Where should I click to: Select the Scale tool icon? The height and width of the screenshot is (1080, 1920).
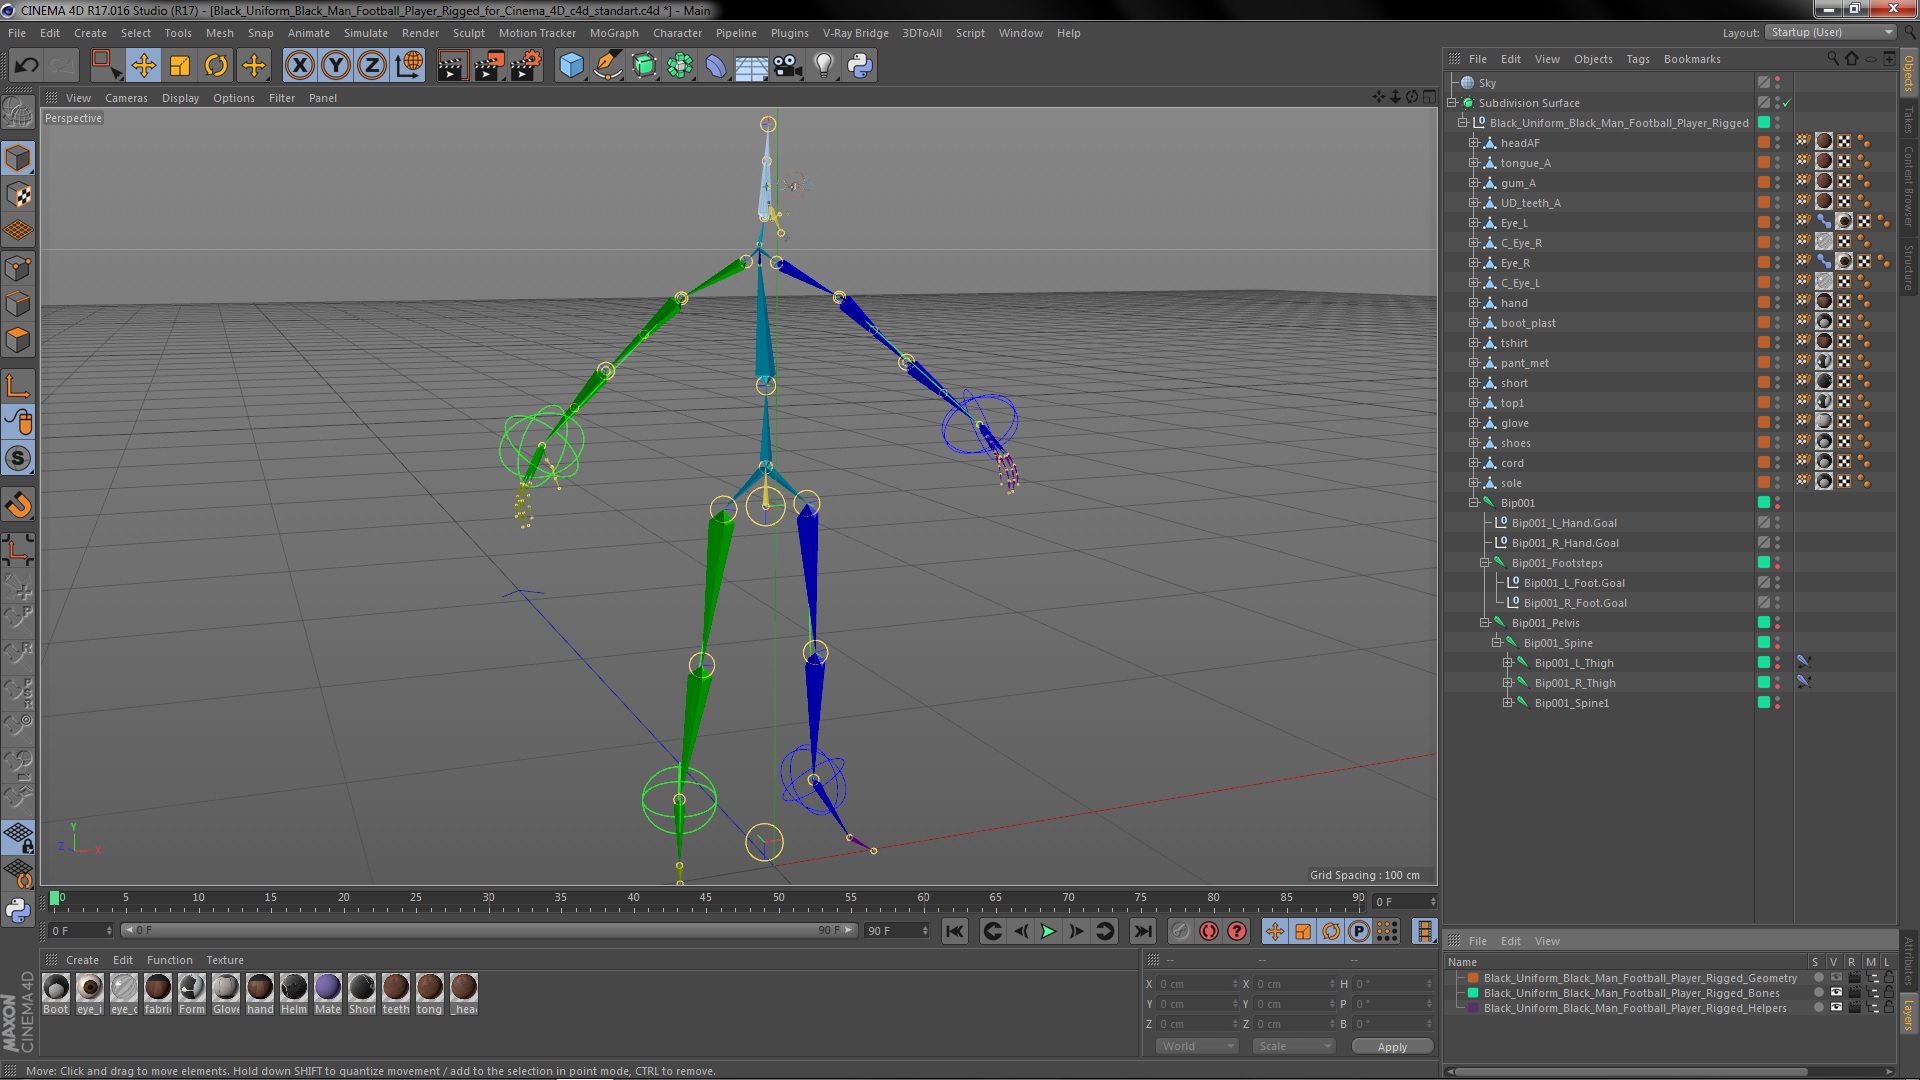[x=180, y=66]
